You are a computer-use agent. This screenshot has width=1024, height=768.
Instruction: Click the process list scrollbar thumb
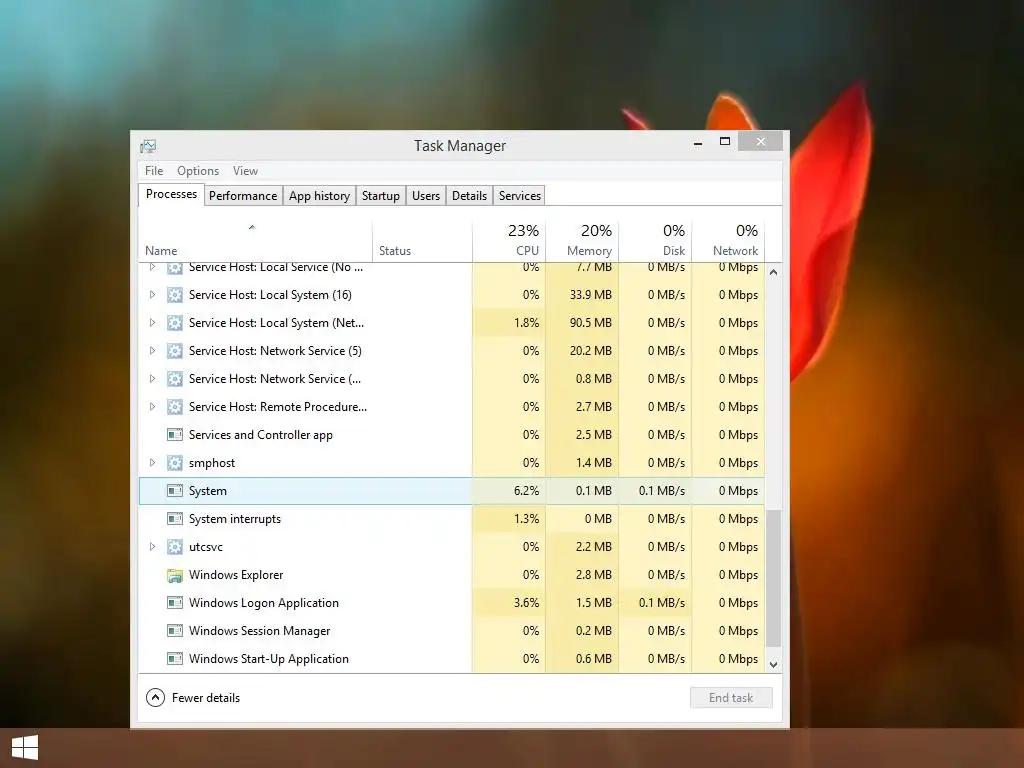773,578
